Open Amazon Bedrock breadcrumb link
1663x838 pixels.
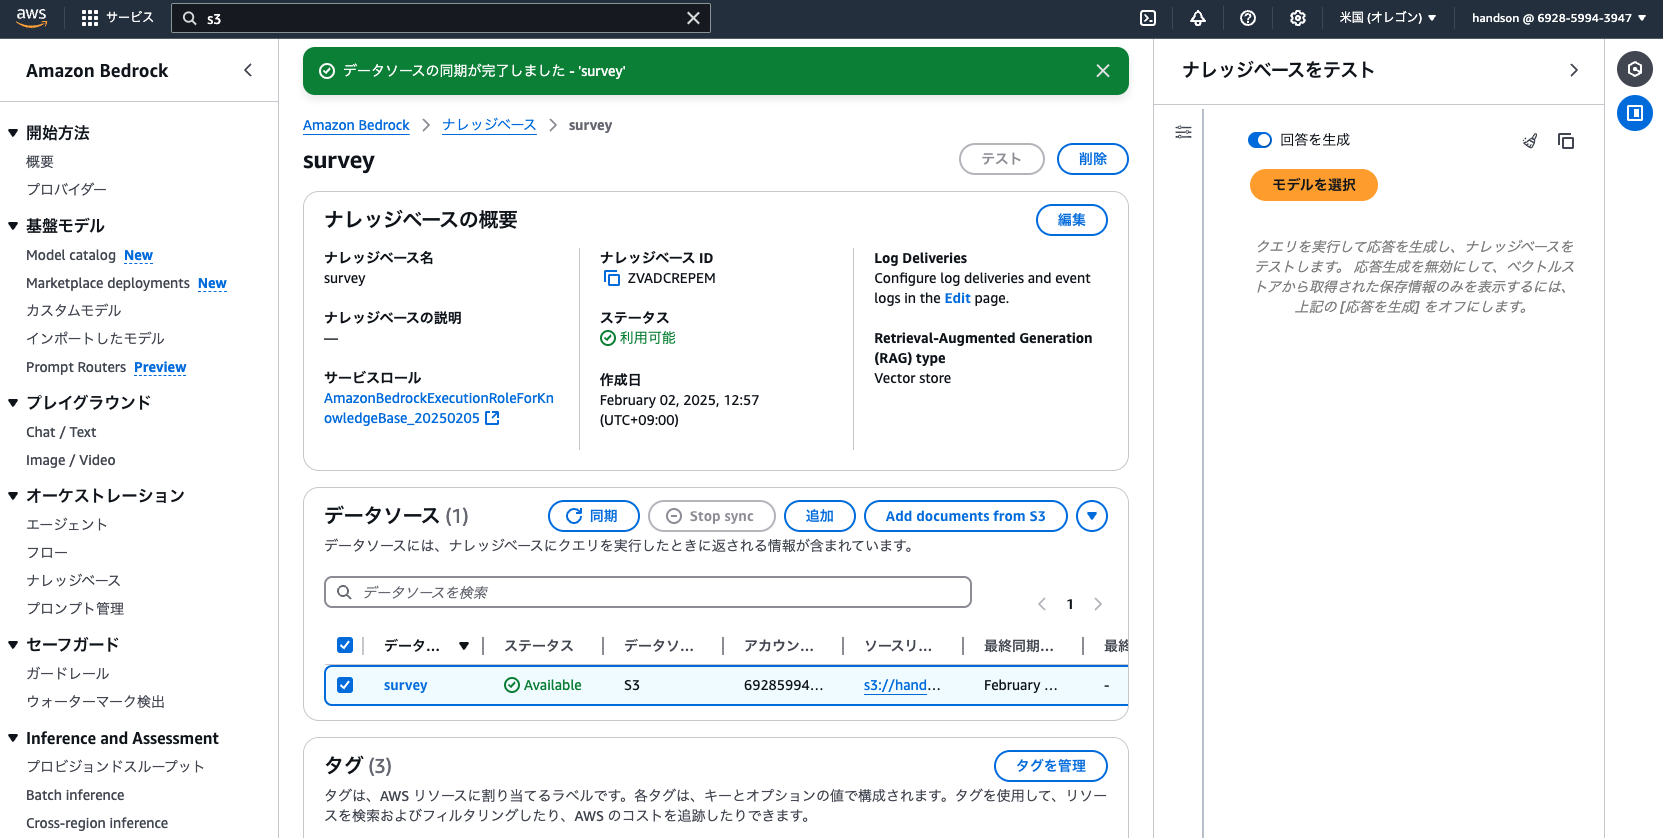[x=356, y=125]
